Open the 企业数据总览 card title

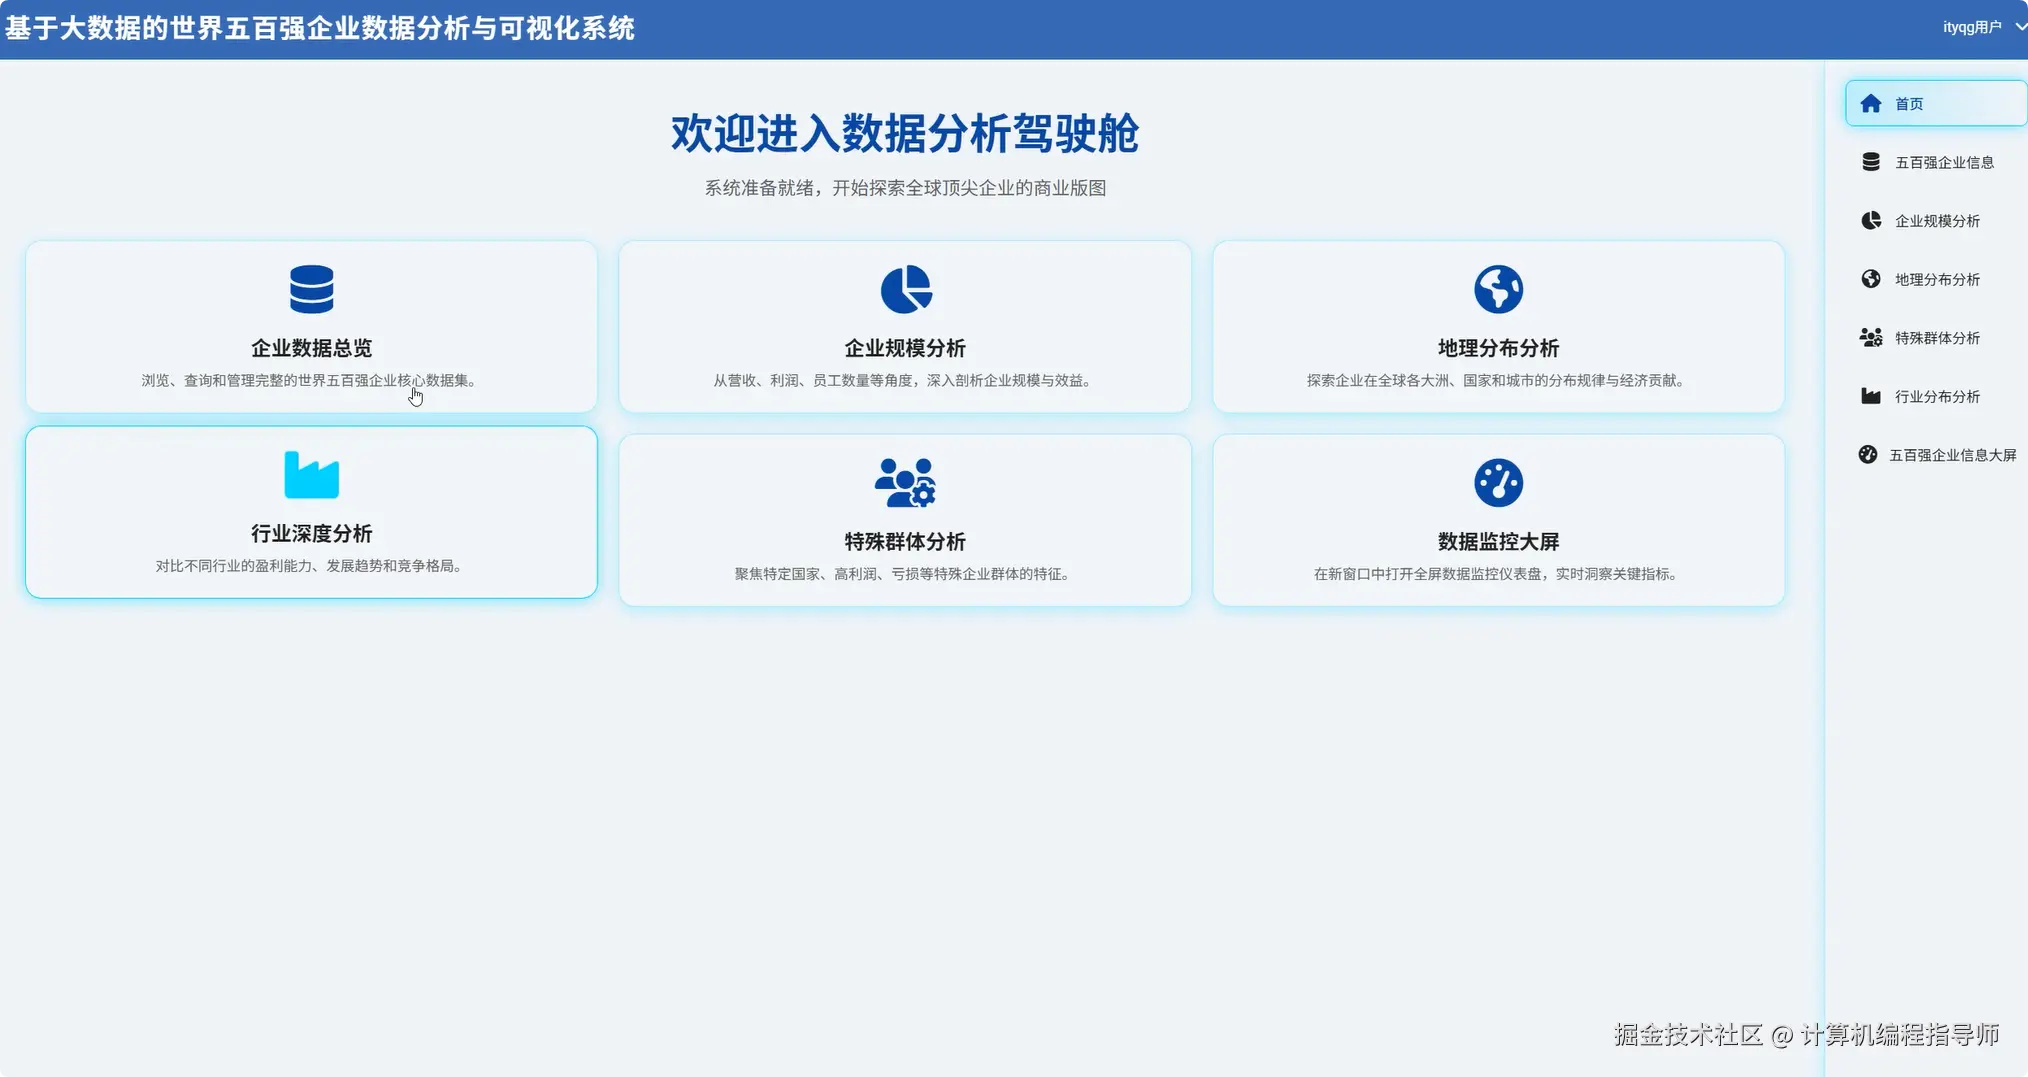311,348
